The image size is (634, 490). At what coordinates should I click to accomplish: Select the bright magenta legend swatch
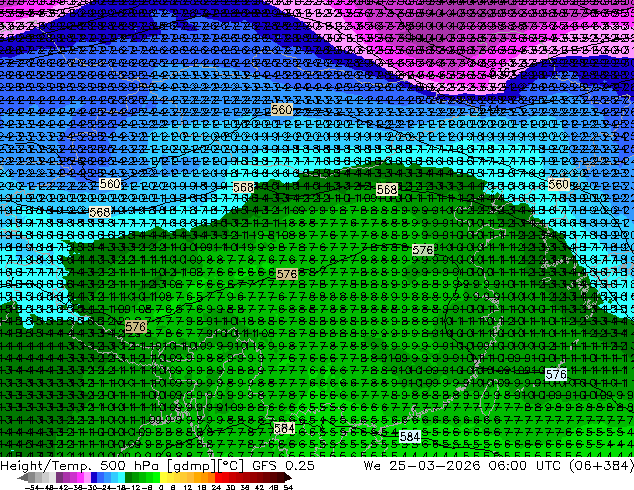(x=80, y=477)
